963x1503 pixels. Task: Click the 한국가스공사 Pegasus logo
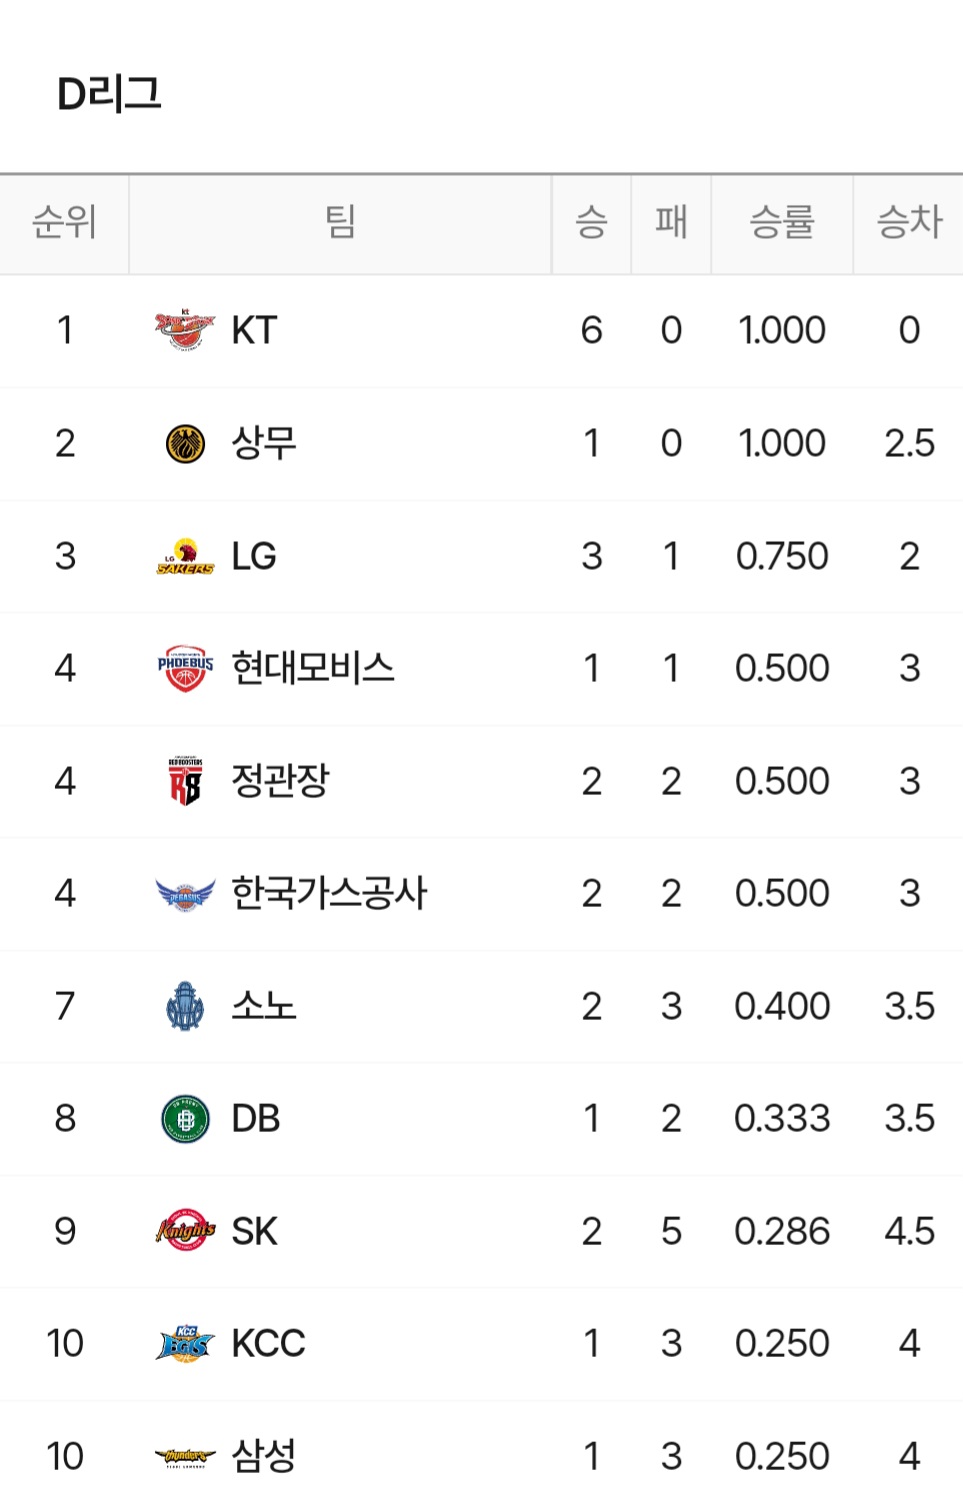185,893
